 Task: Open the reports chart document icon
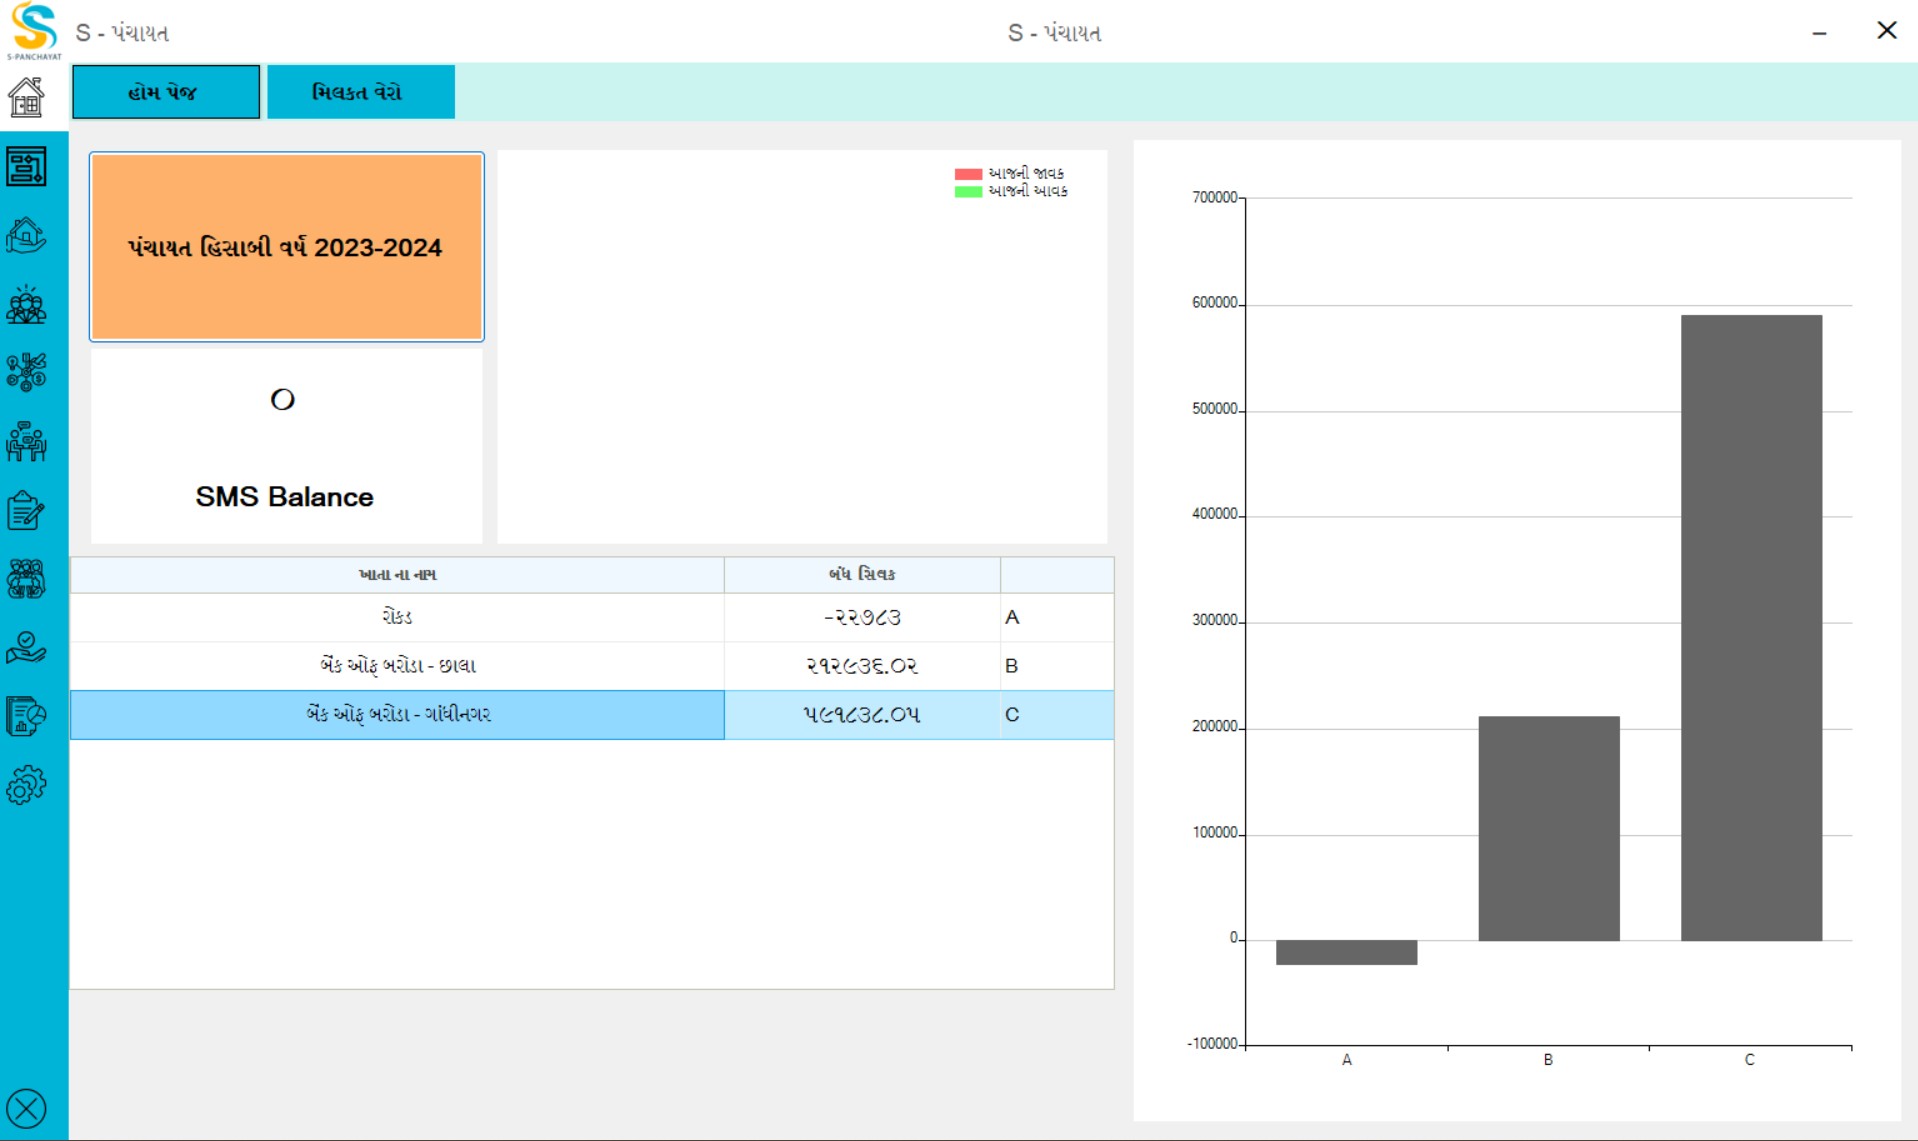point(26,716)
